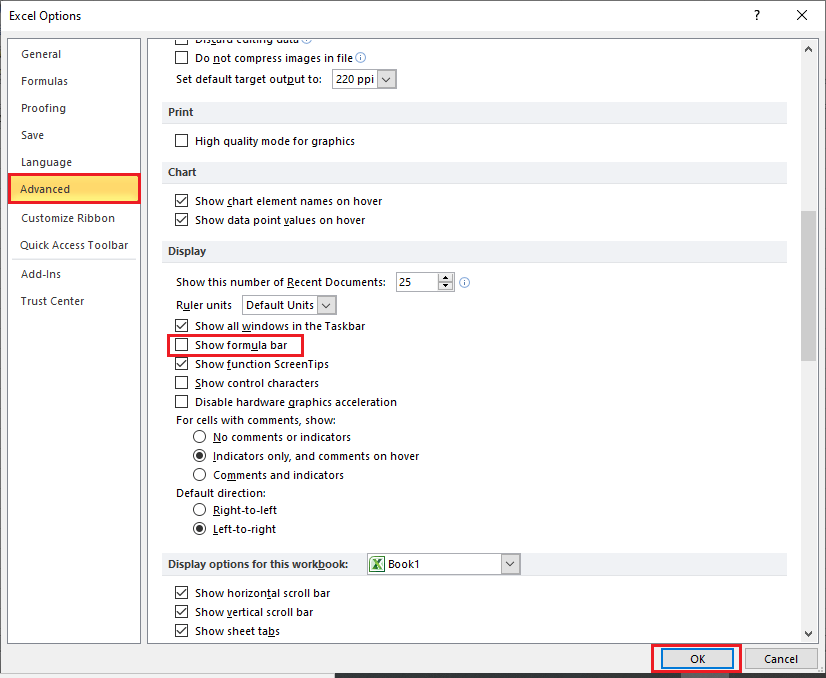Image resolution: width=826 pixels, height=678 pixels.
Task: Check Disable hardware graphics acceleration
Action: [181, 401]
